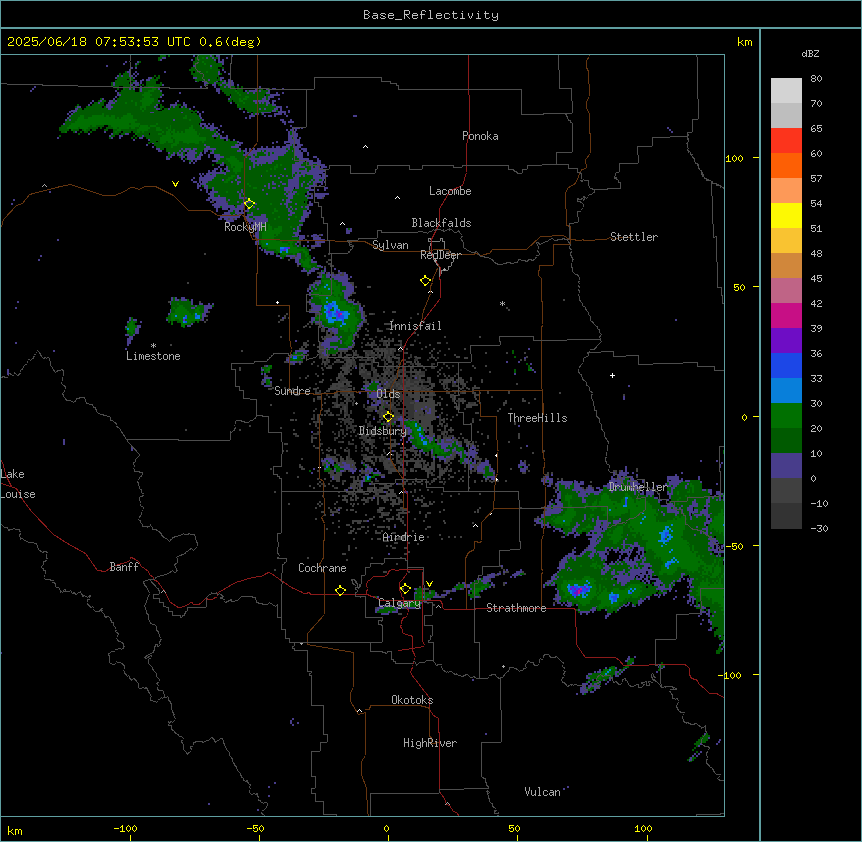This screenshot has width=862, height=842.
Task: Select the purple 36-39 dBZ legend swatch
Action: click(x=786, y=341)
